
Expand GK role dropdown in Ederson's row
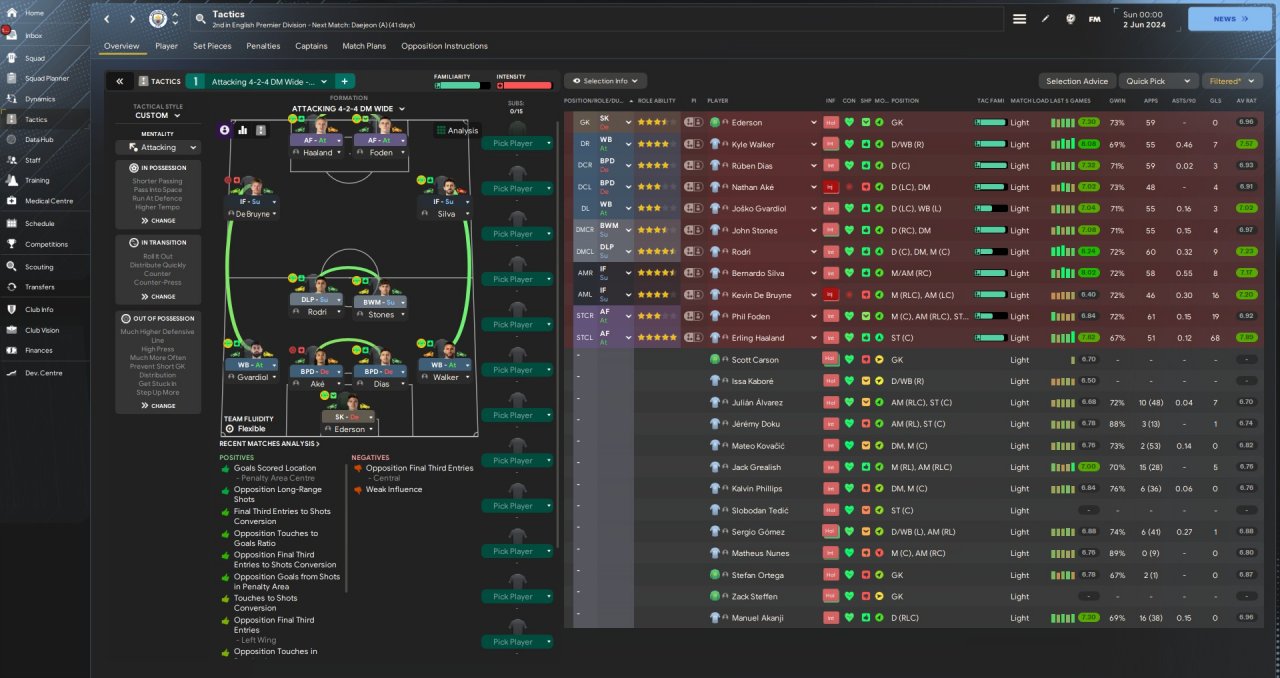pos(628,122)
